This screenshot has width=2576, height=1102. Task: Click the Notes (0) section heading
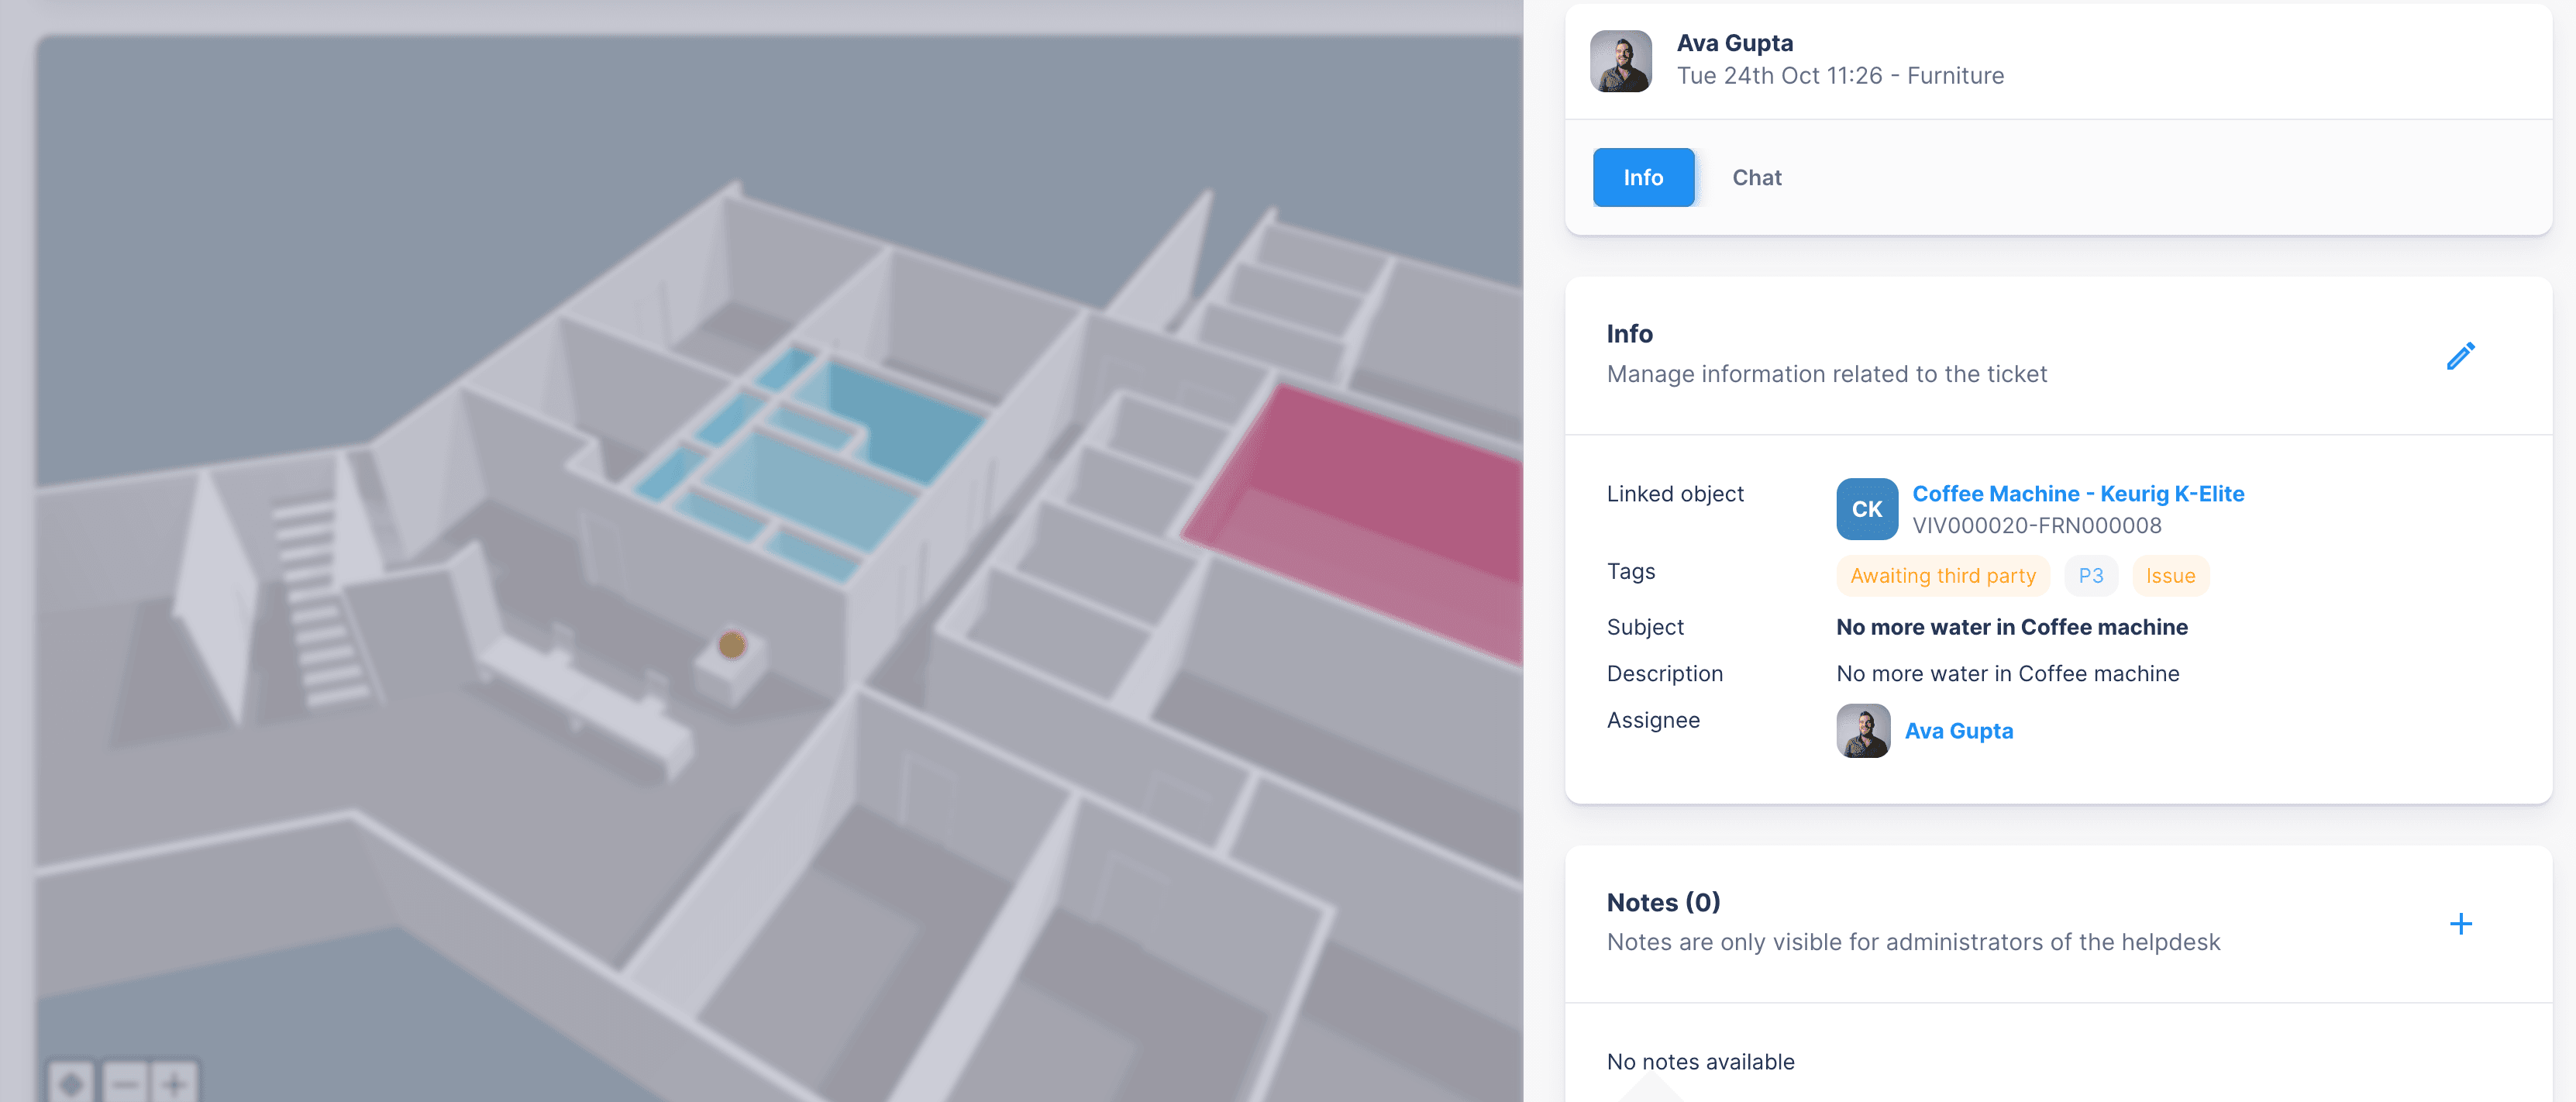(1662, 902)
